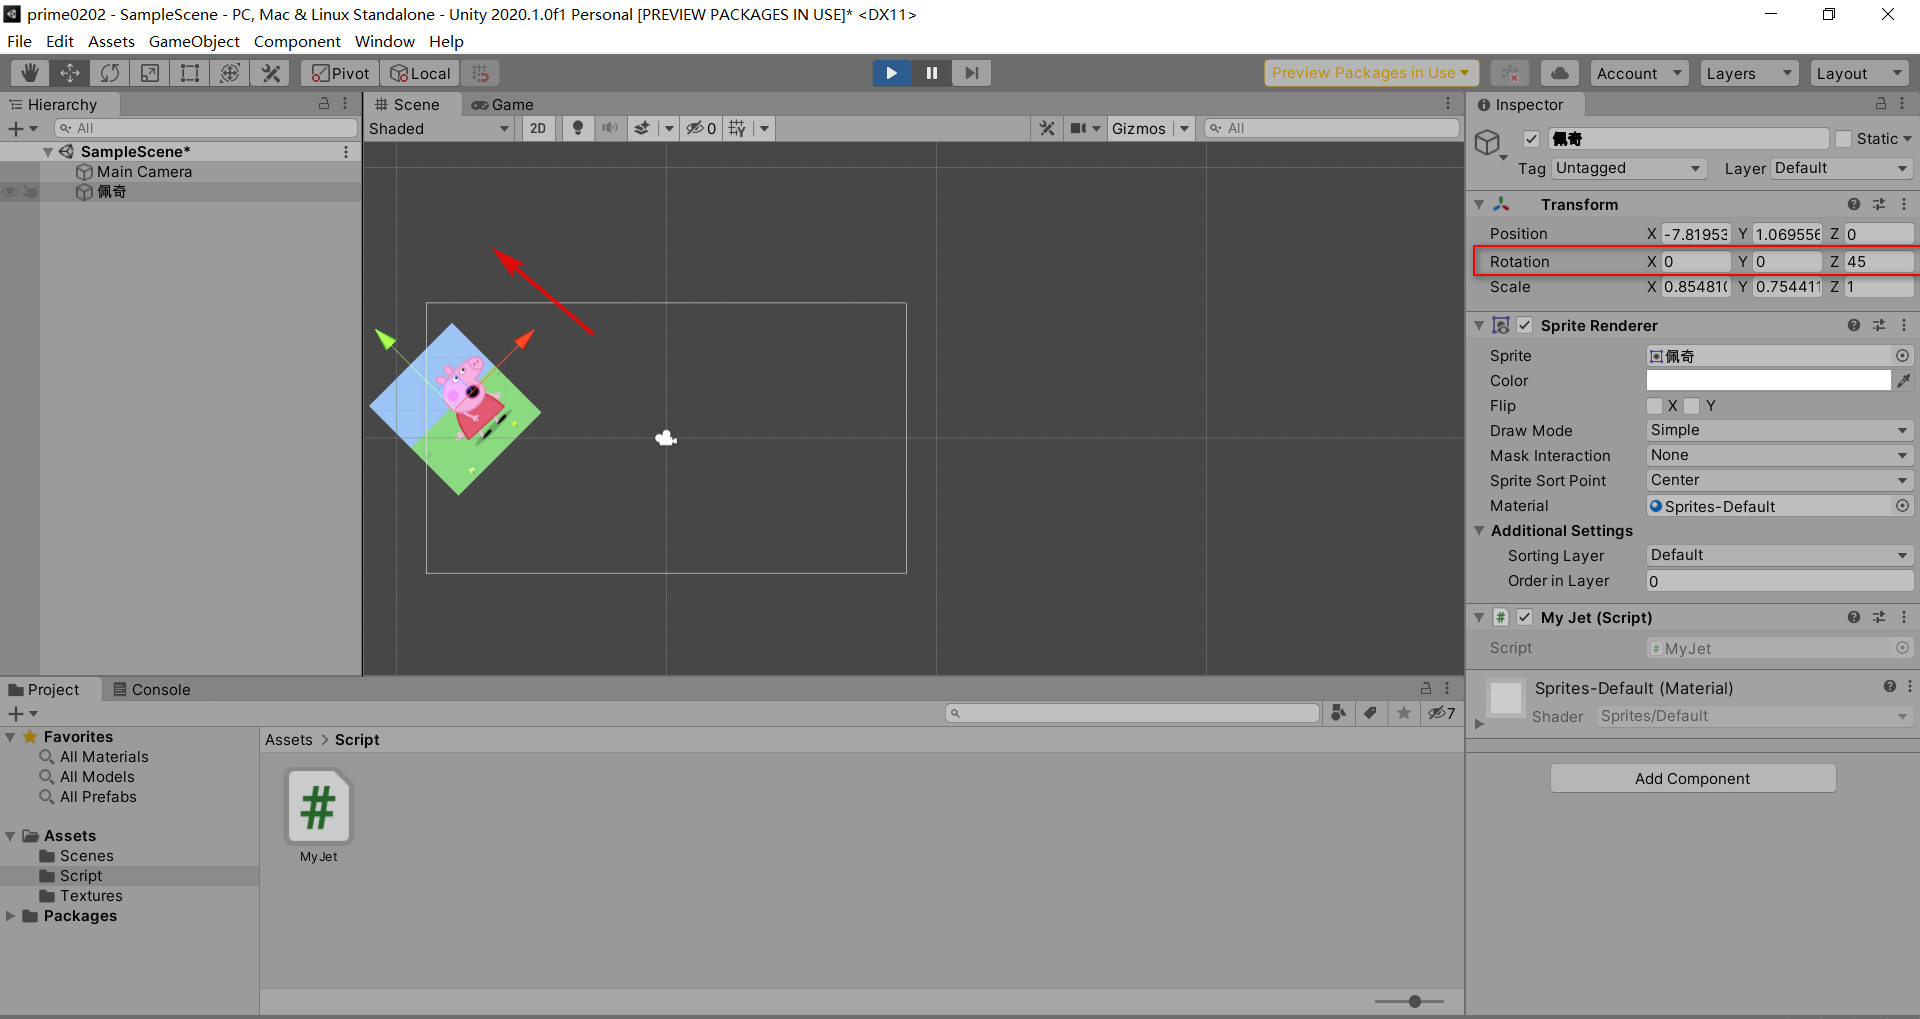
Task: Select the Hand tool in the toolbar
Action: (x=30, y=73)
